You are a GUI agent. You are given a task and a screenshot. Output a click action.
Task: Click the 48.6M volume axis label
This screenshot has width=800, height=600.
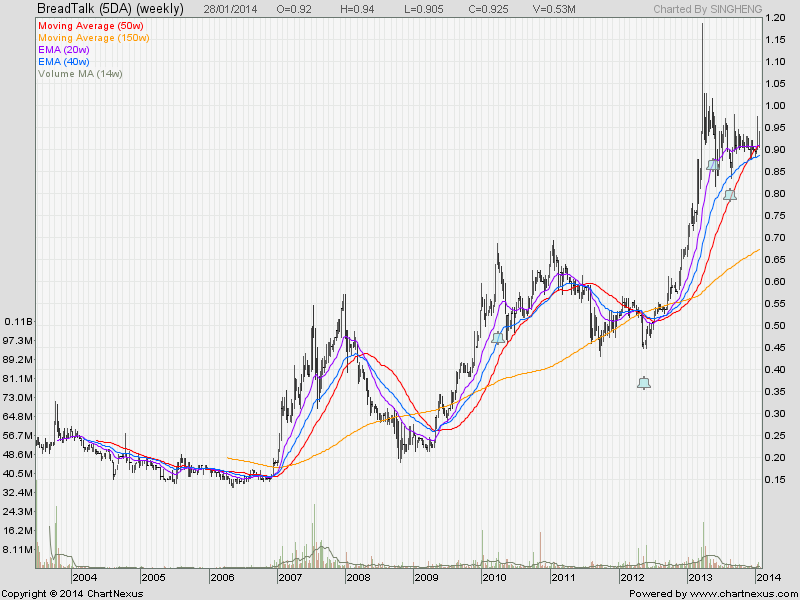[18, 454]
